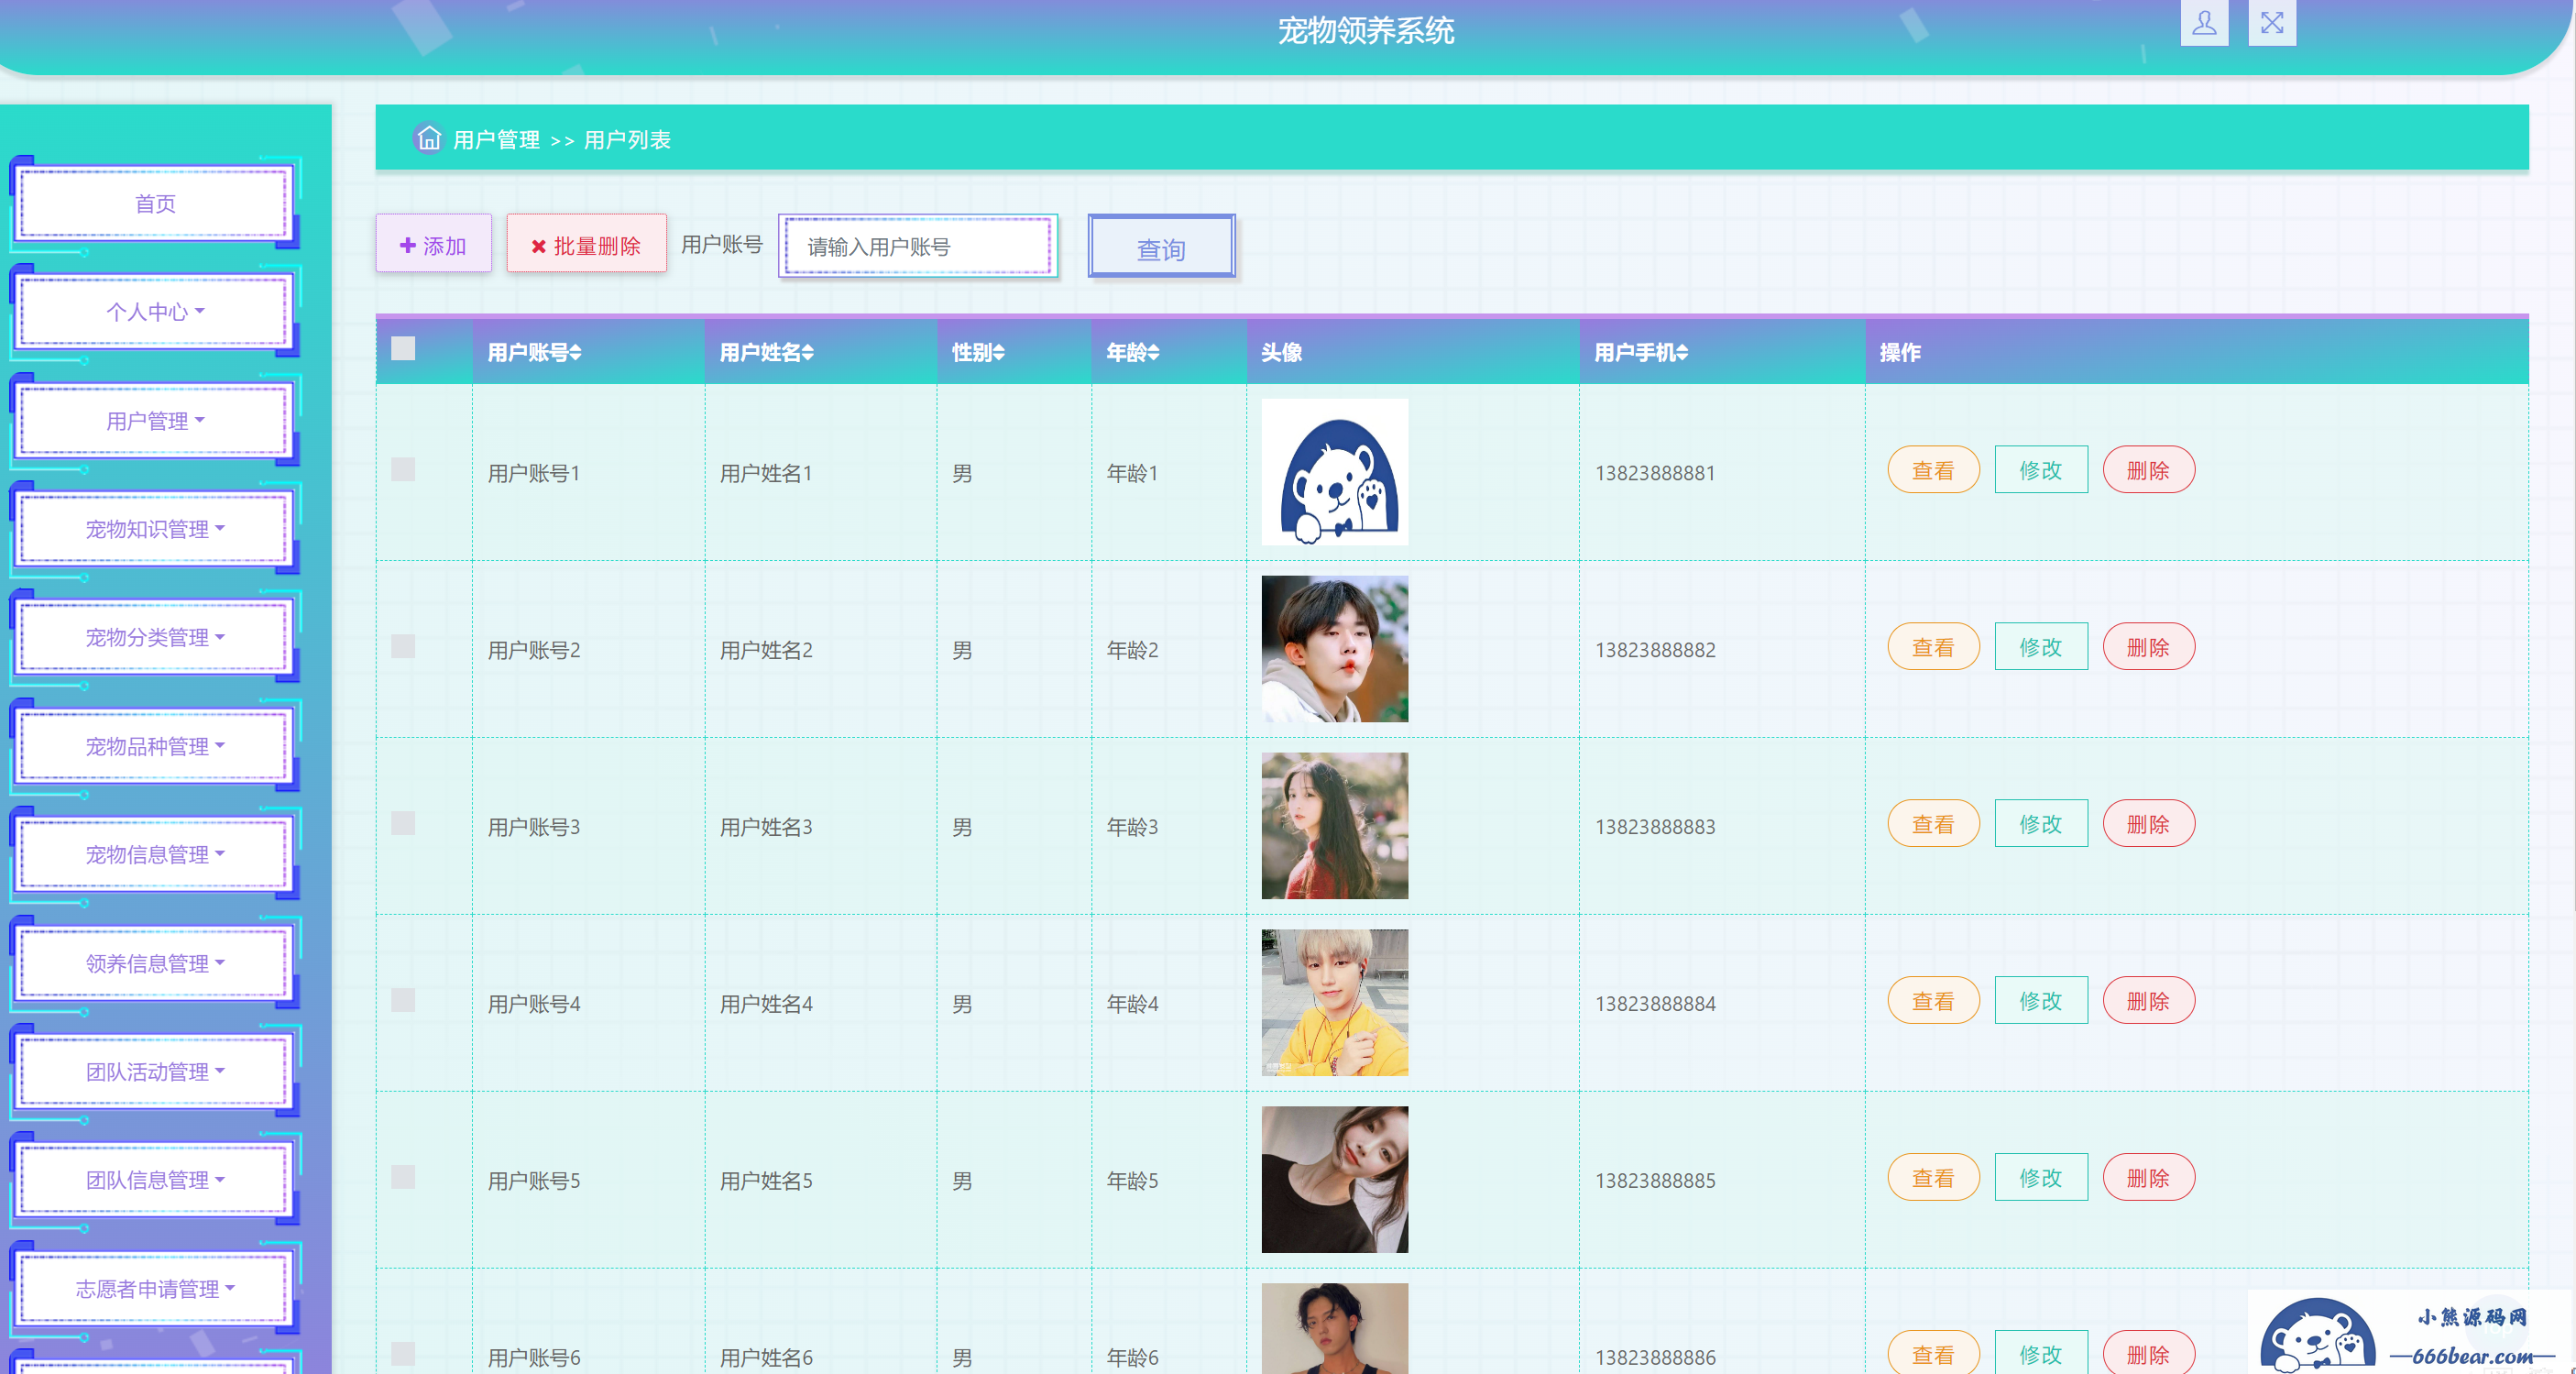Viewport: 2576px width, 1374px height.
Task: Delete 用户账号3 with 删除
Action: tap(2148, 824)
